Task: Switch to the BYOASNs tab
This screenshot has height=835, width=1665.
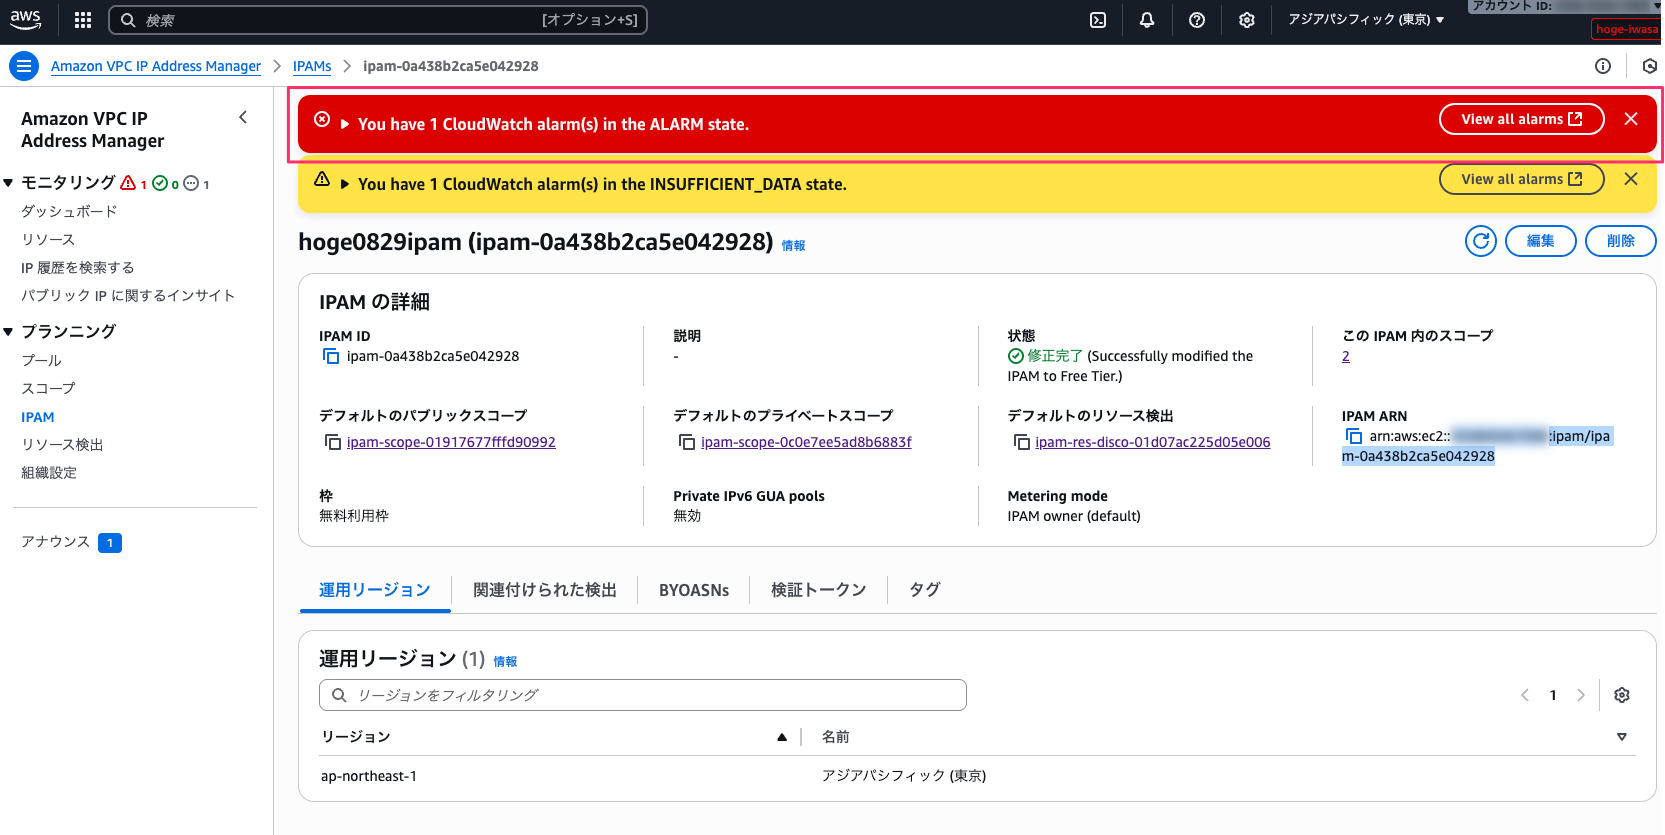Action: 694,590
